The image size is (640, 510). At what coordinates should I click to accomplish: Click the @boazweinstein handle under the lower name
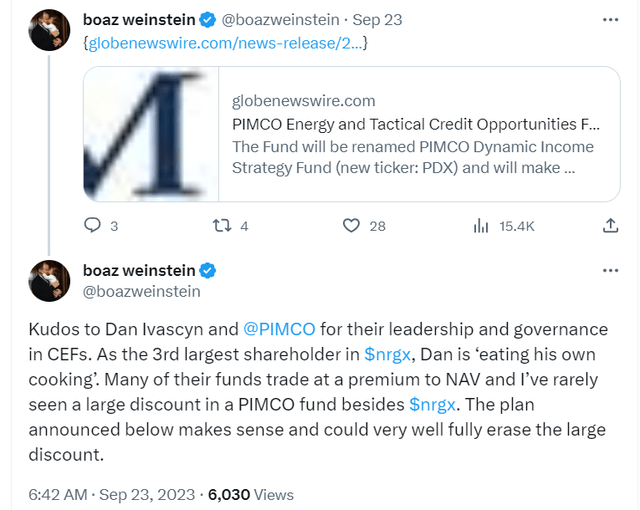click(141, 291)
